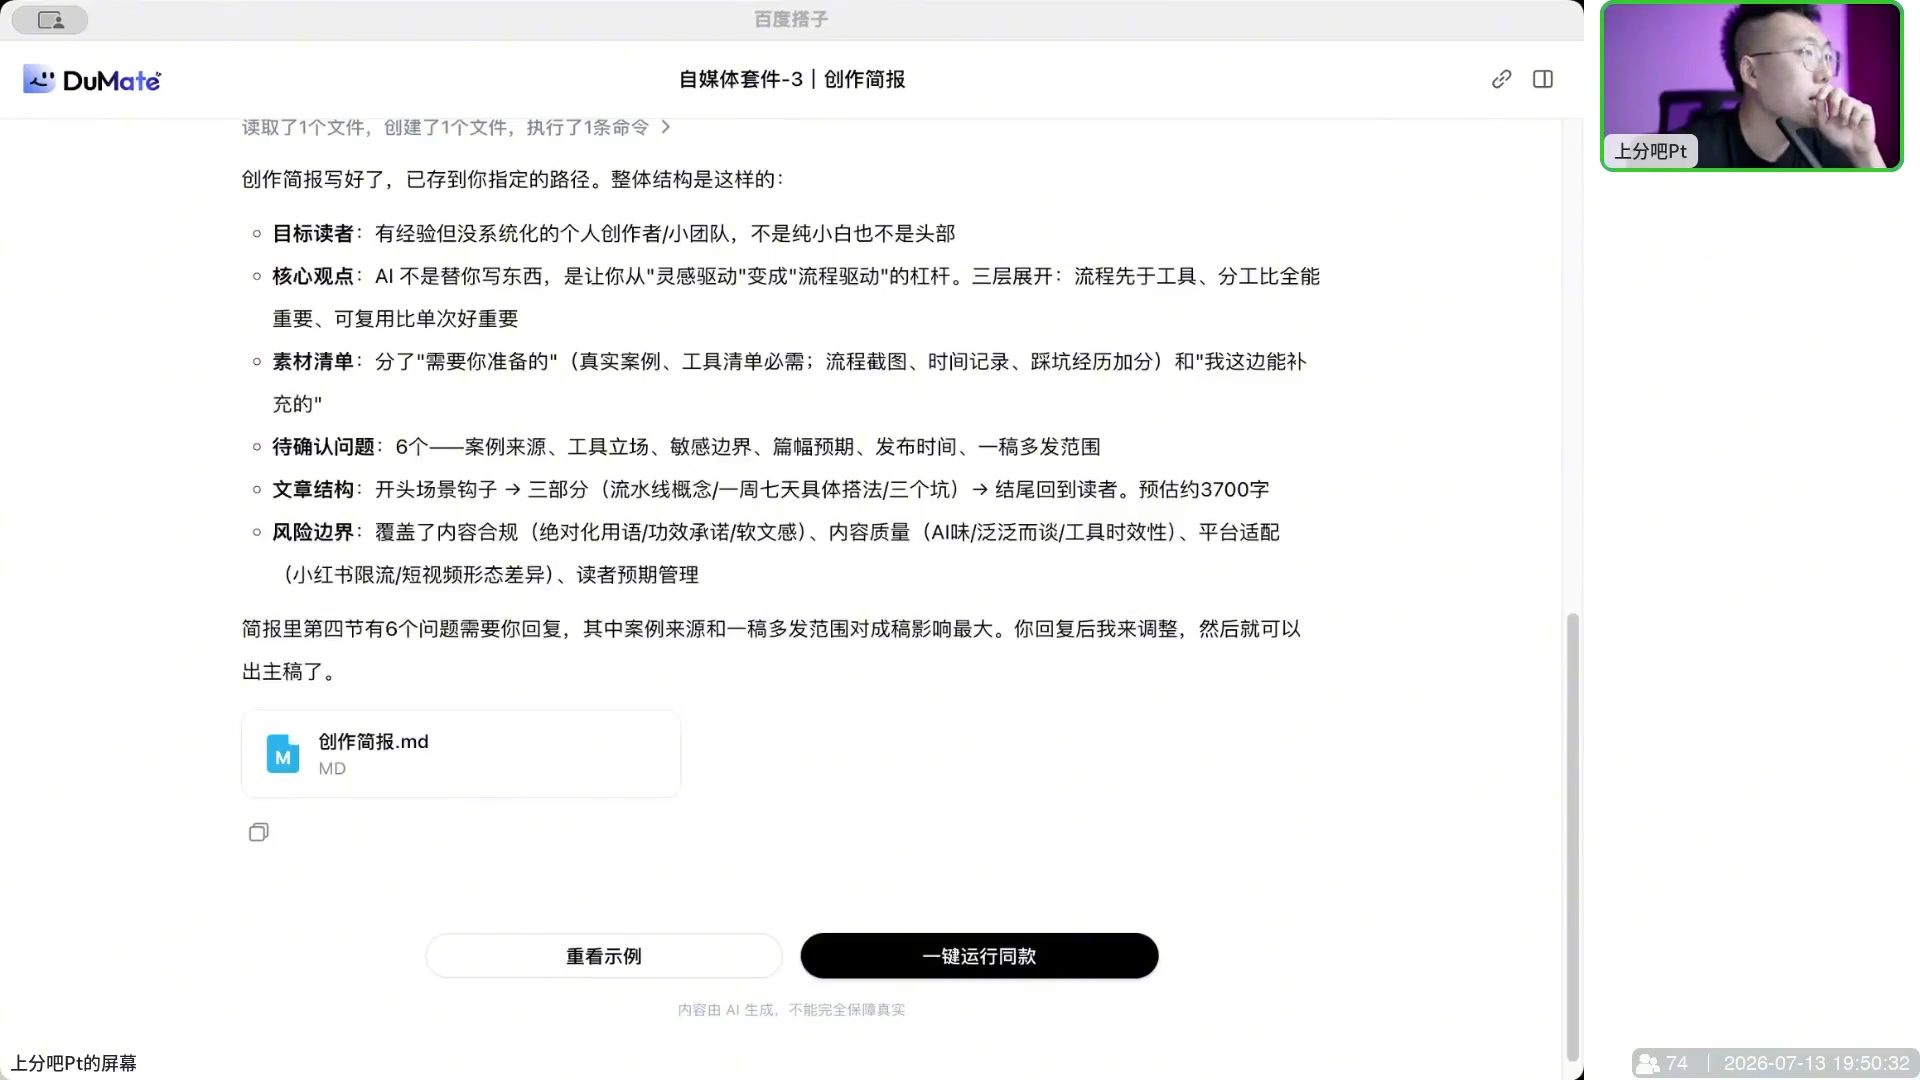Click the DuMate brand text
The width and height of the screenshot is (1920, 1080).
pyautogui.click(x=111, y=80)
